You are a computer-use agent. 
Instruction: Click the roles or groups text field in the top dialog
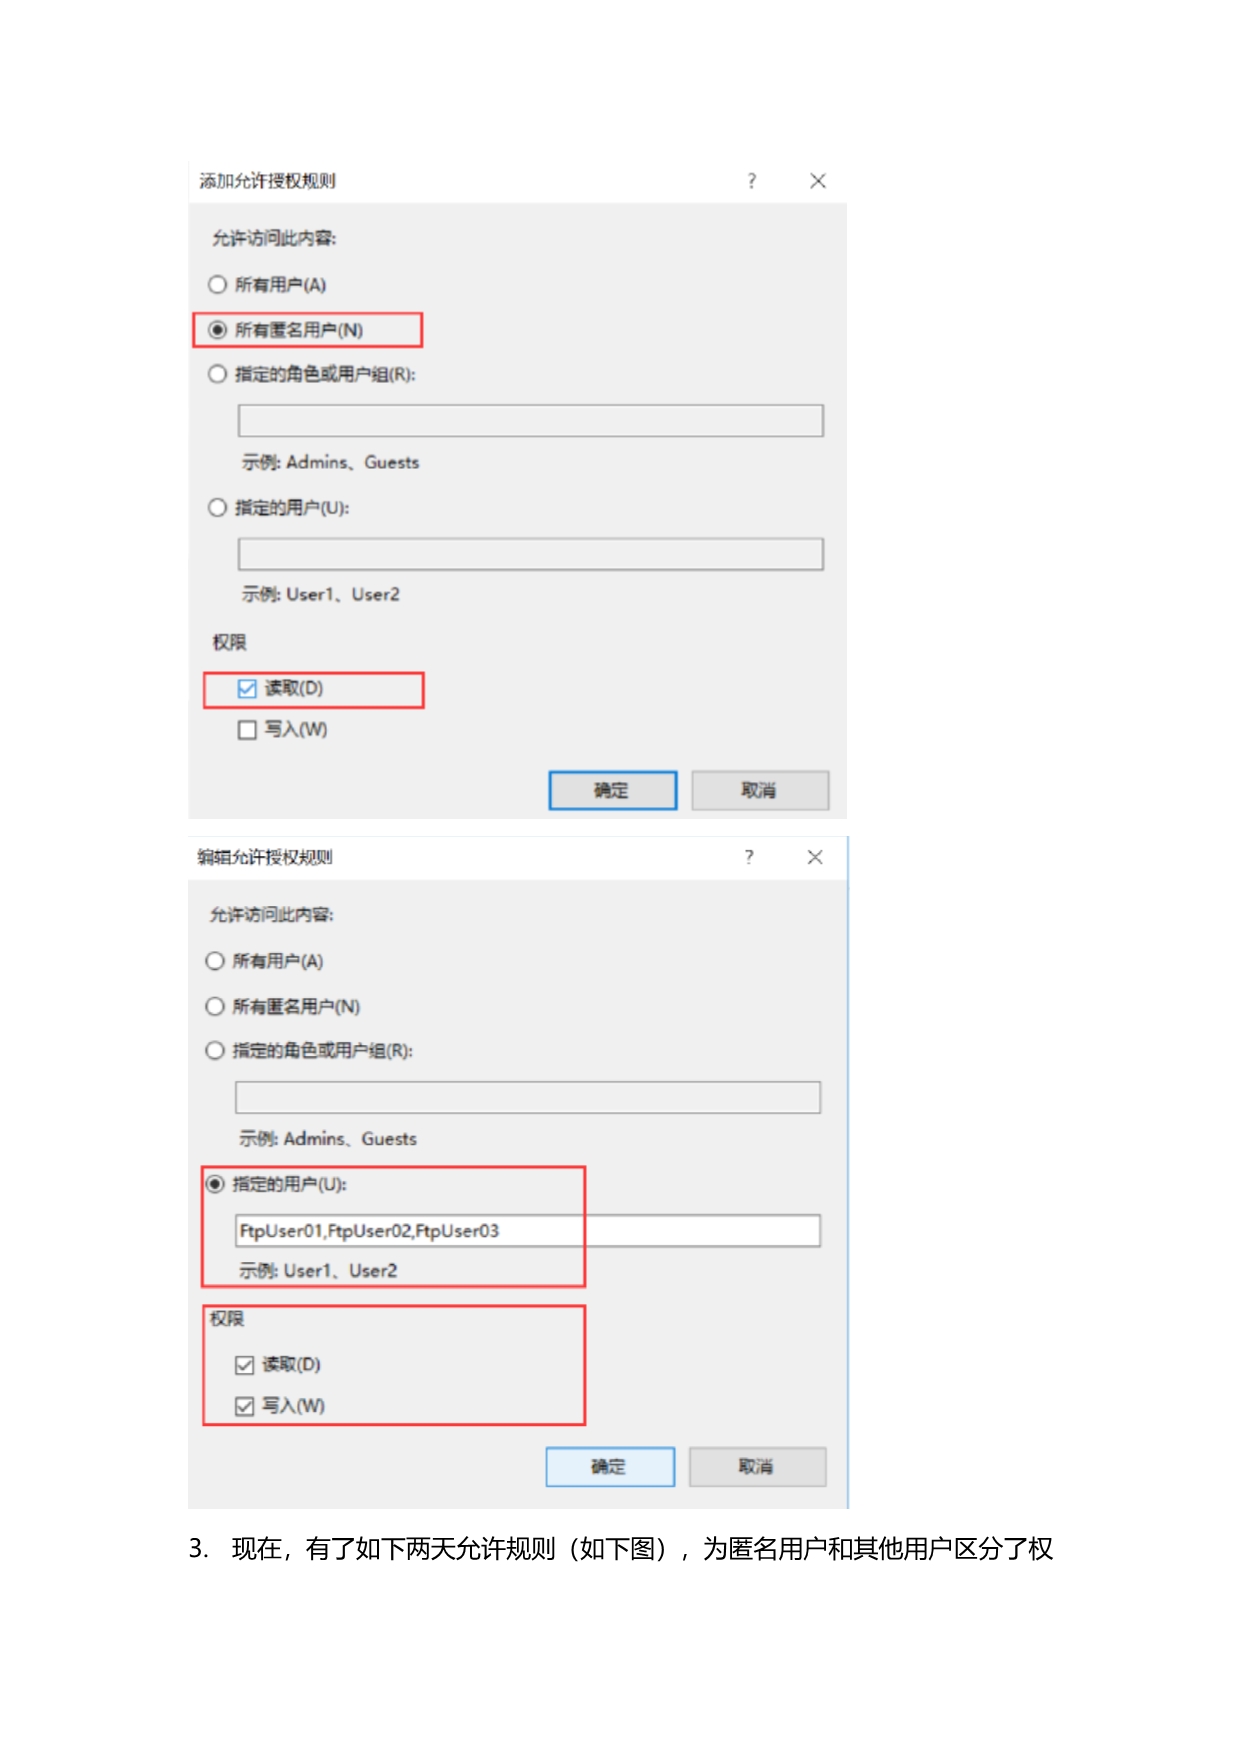(530, 421)
